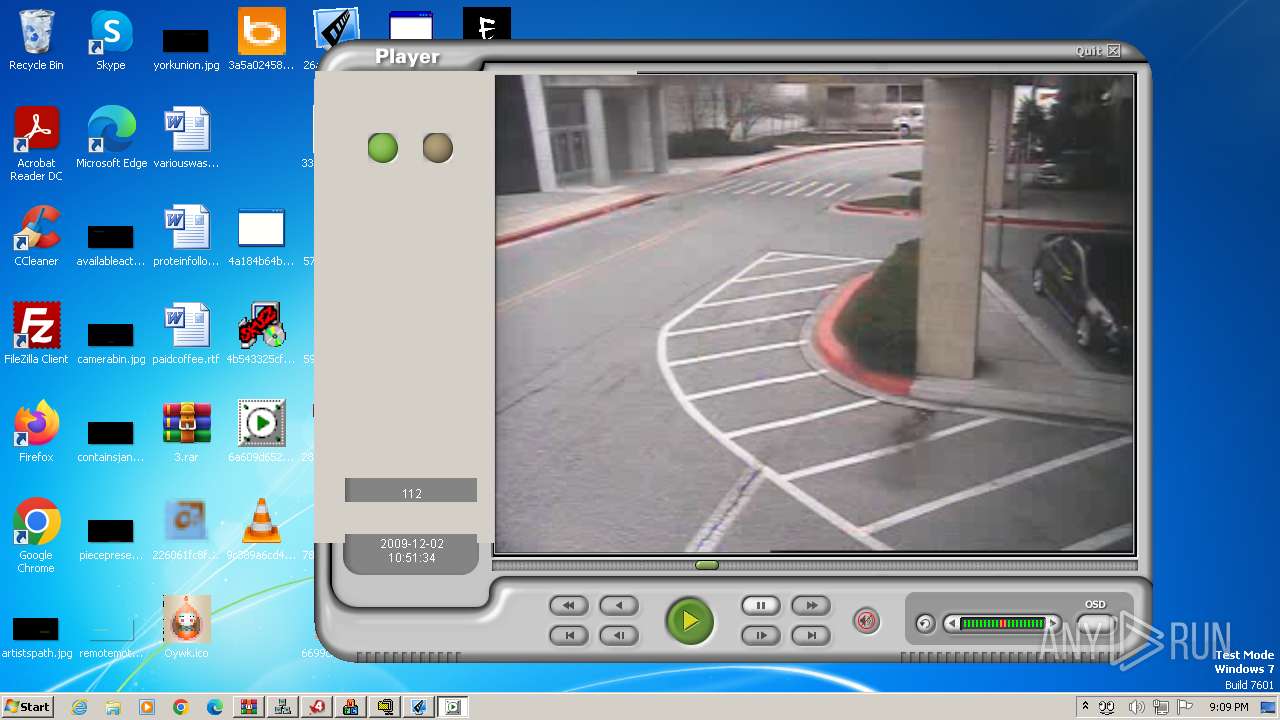1280x720 pixels.
Task: Select the 3a5a02458 desktop icon
Action: (262, 40)
